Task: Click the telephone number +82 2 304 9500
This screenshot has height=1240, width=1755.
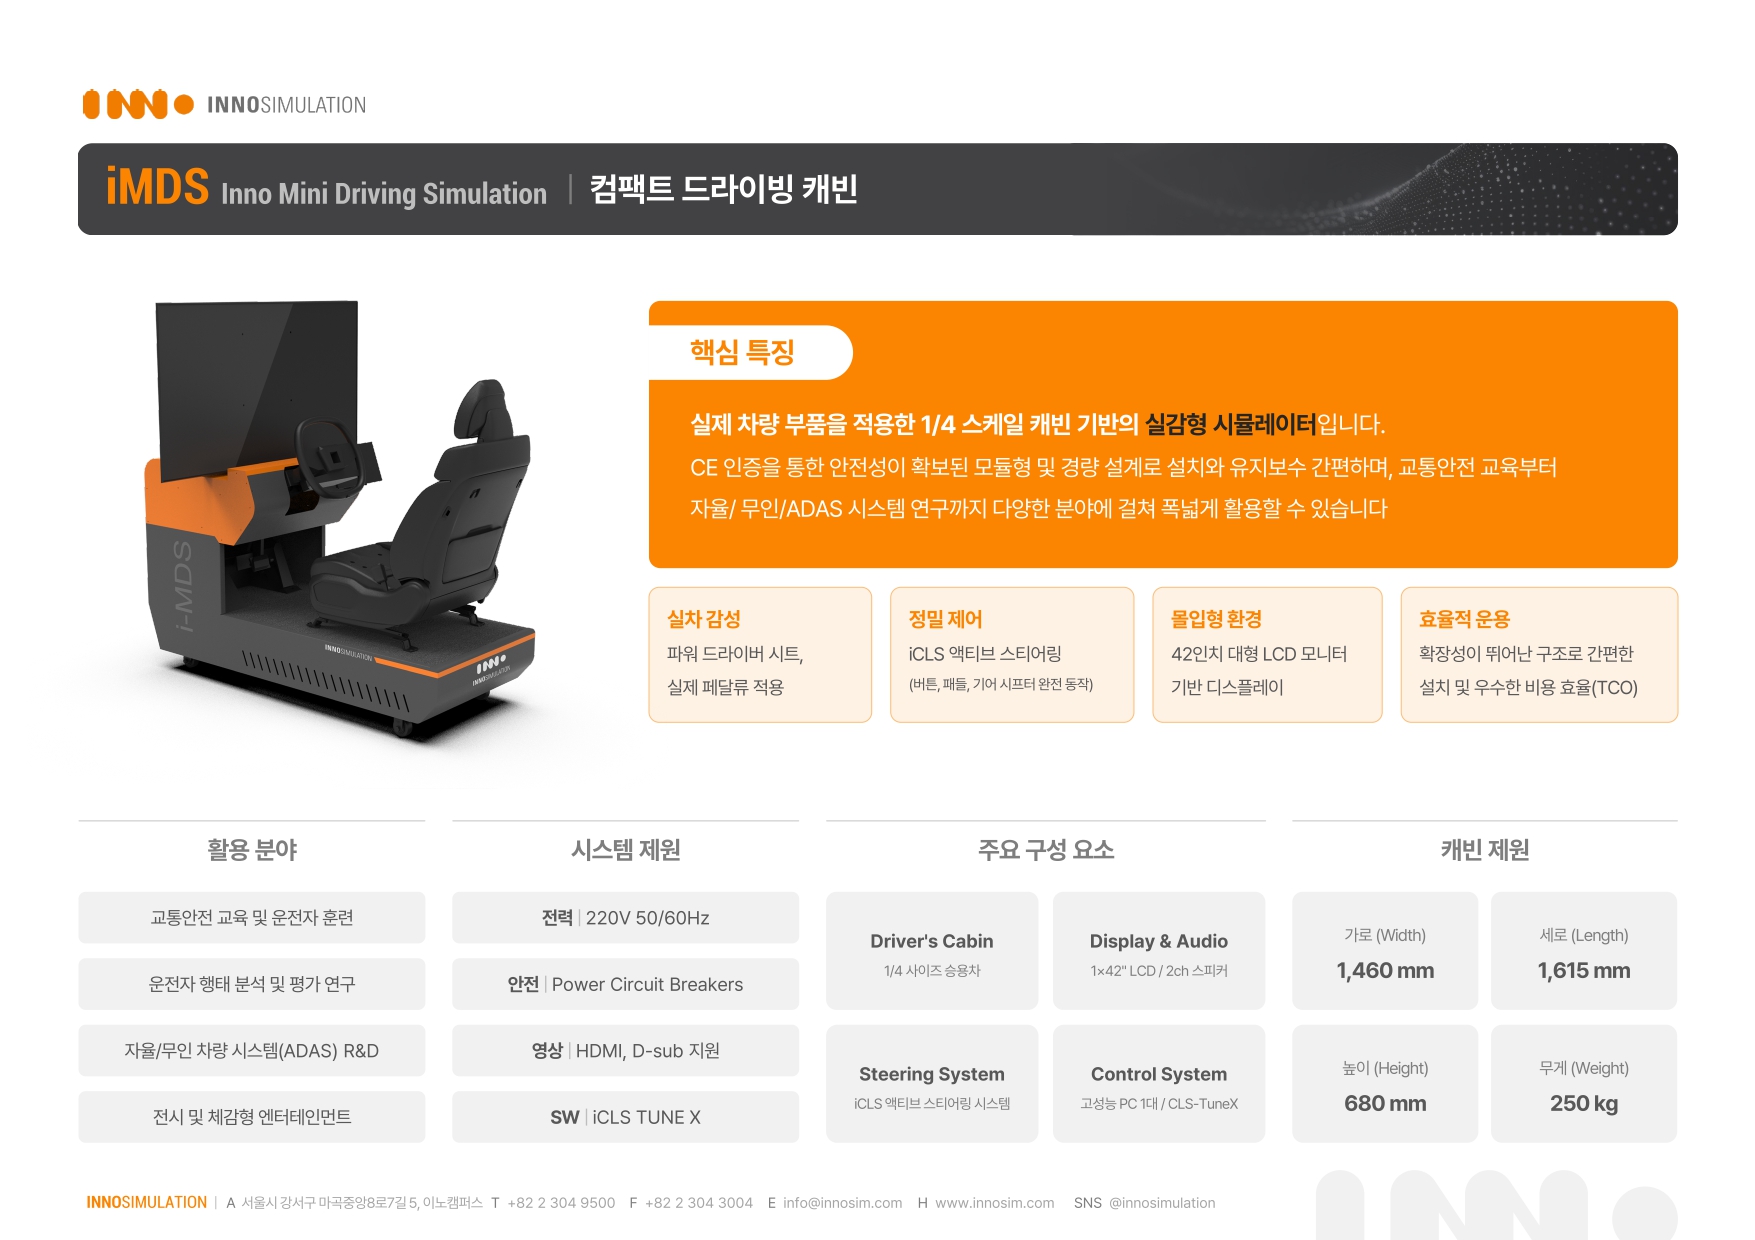Action: 561,1203
